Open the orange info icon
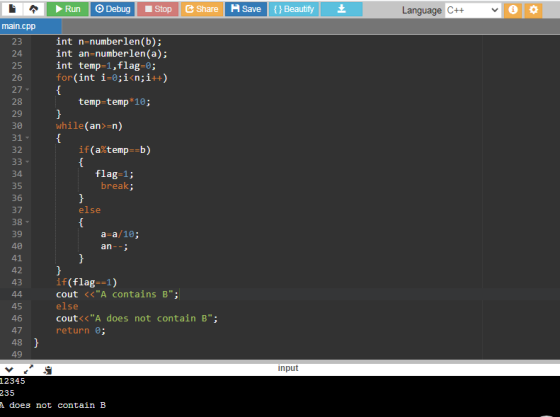Screen dimensions: 560x417 pyautogui.click(x=513, y=10)
